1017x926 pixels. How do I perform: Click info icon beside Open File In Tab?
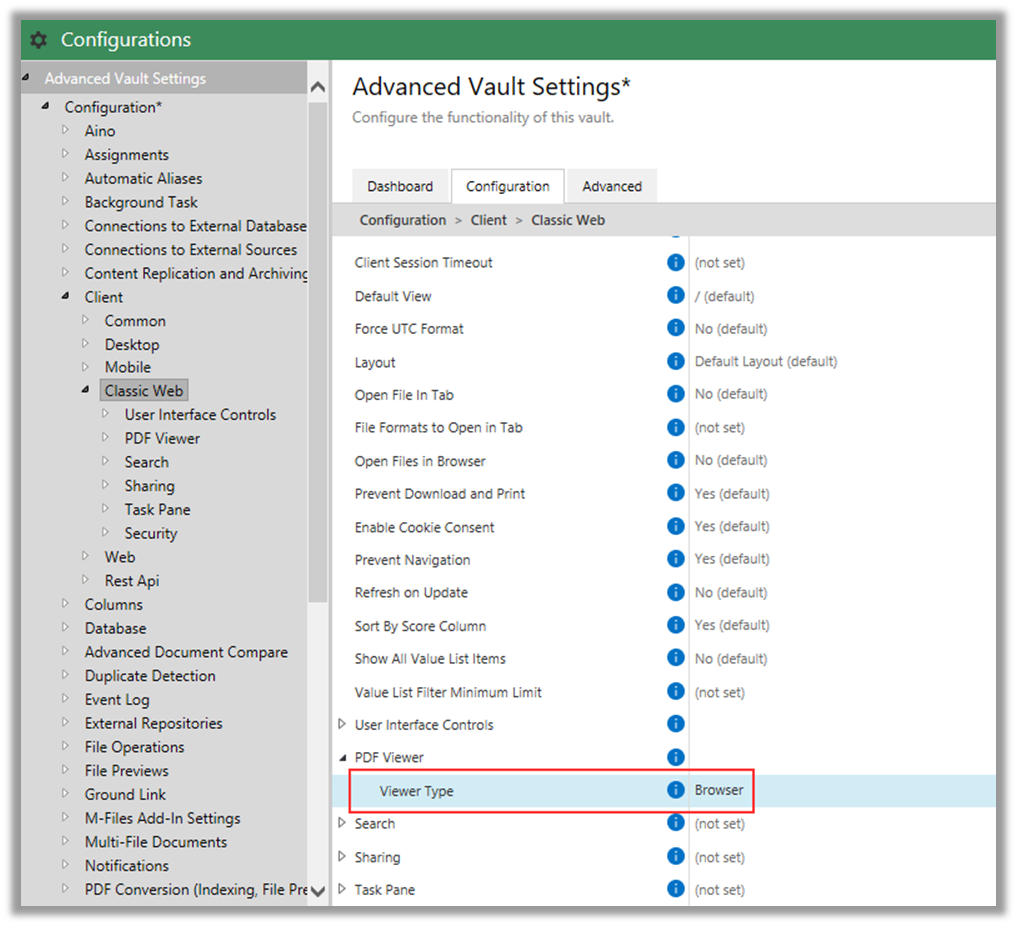pyautogui.click(x=675, y=394)
